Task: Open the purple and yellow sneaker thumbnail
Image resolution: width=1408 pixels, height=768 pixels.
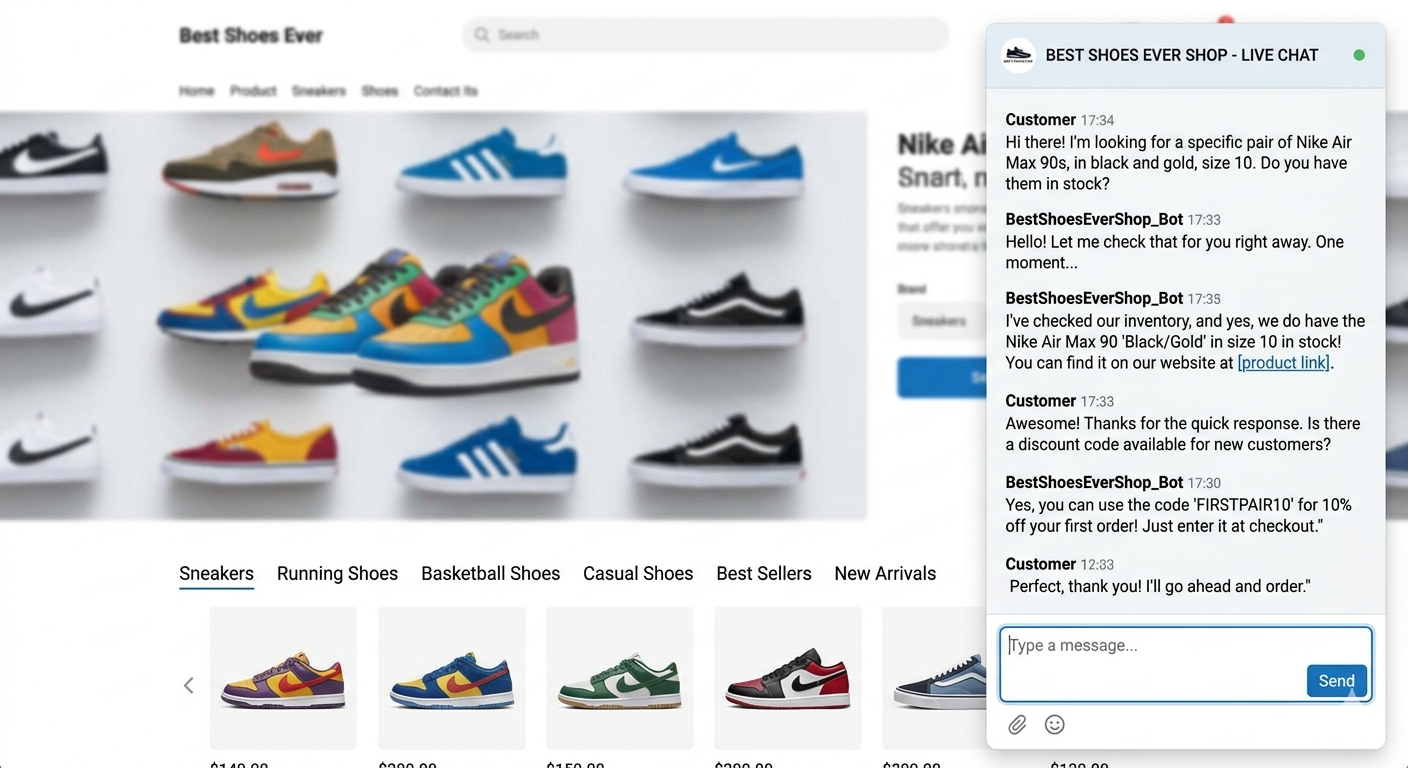Action: click(283, 678)
